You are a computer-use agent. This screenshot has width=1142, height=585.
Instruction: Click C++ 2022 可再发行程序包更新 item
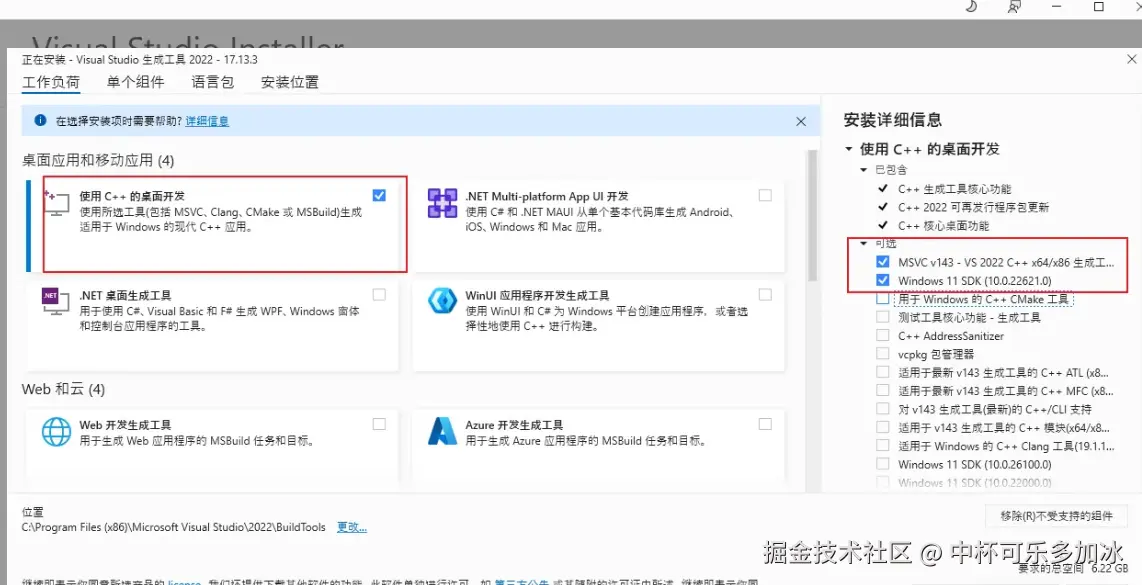tap(973, 207)
